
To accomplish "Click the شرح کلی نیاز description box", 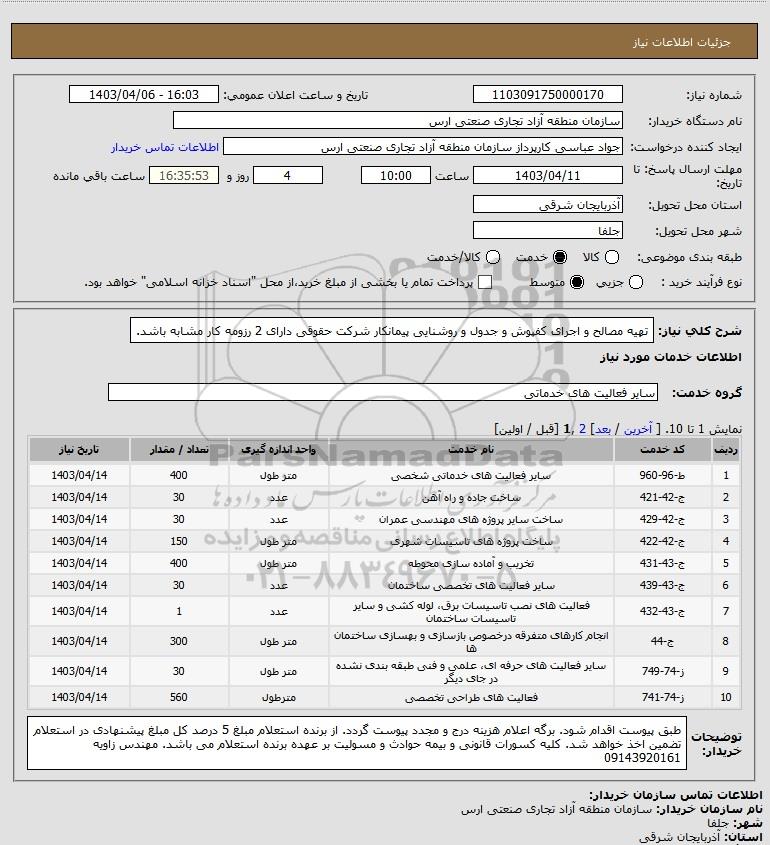I will [392, 330].
